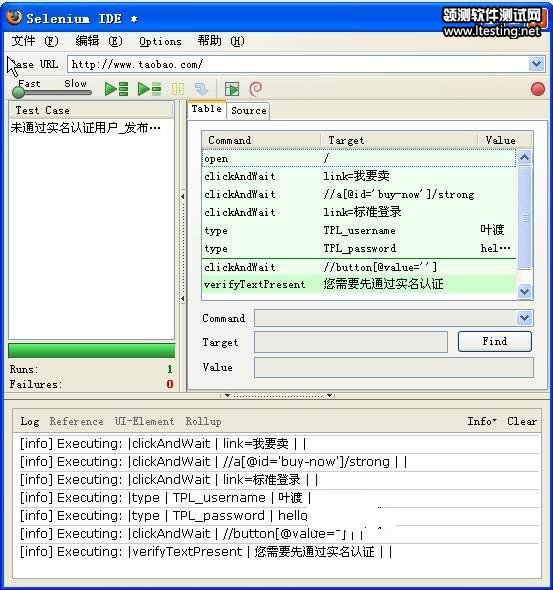Click the Target column header
The image size is (553, 590).
click(x=399, y=140)
